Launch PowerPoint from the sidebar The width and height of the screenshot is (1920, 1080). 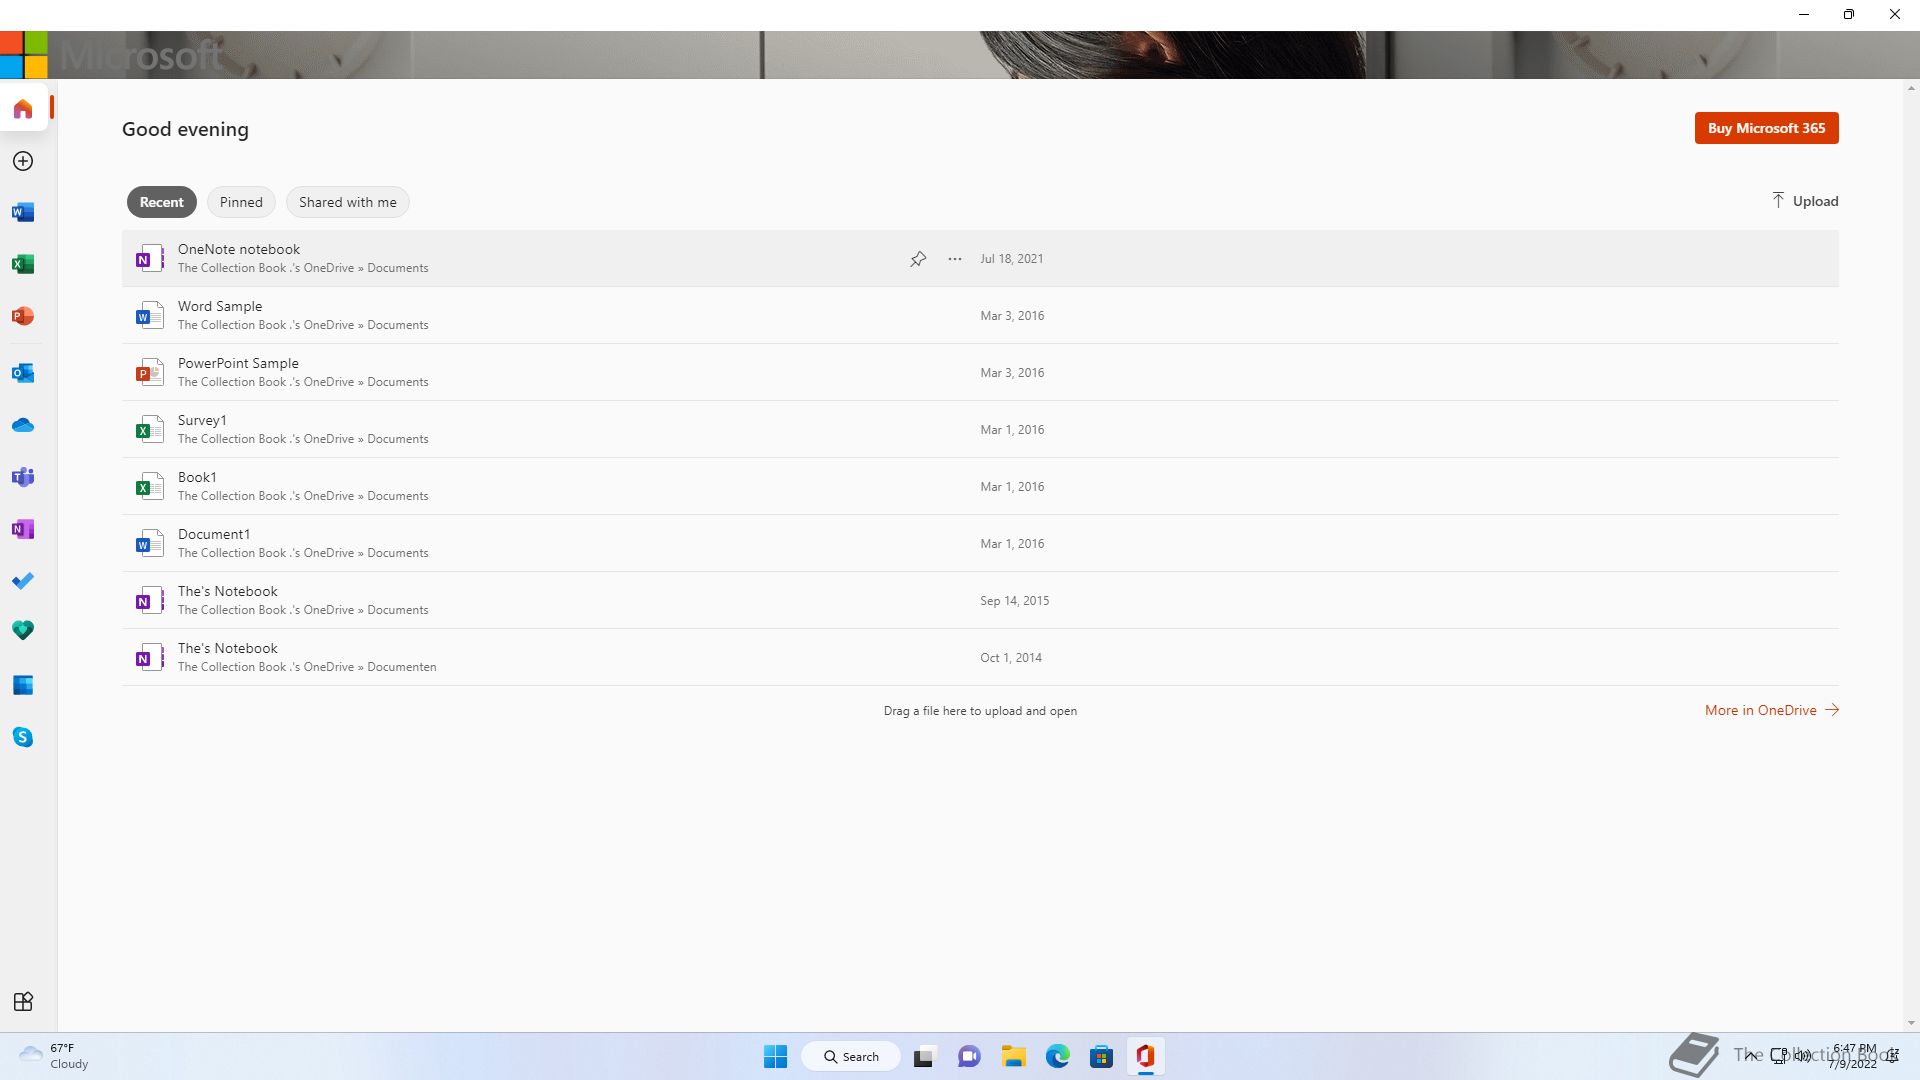(23, 316)
